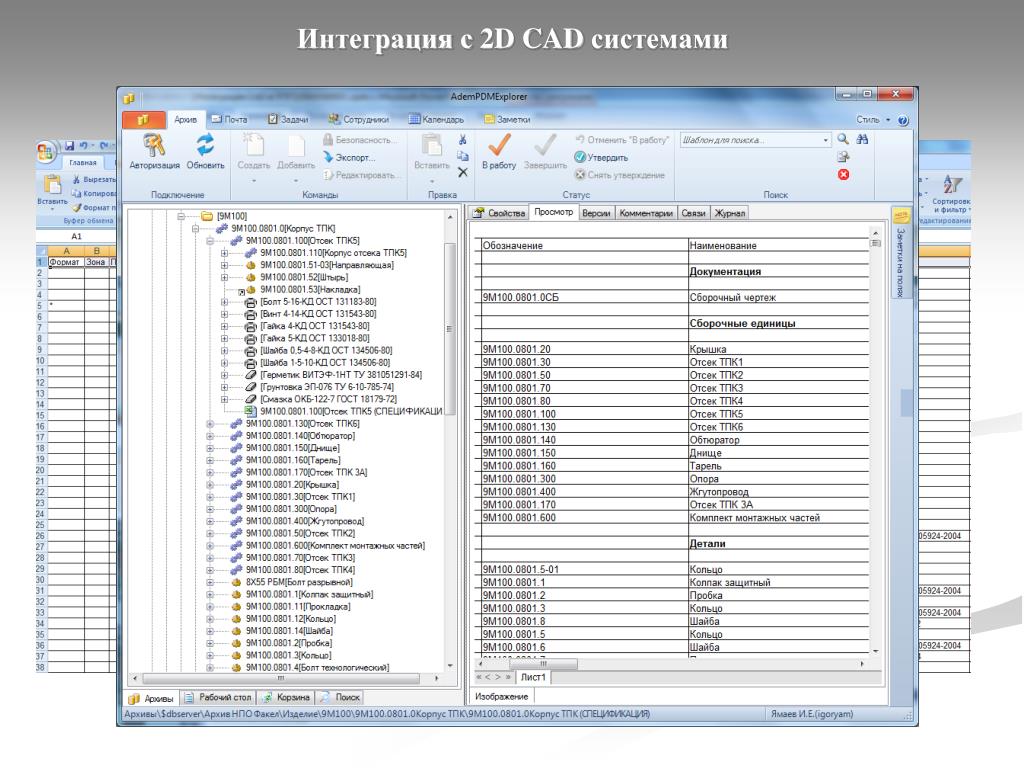Expand the 9М100.0801.150[Днище] tree node
1024x768 pixels.
pyautogui.click(x=210, y=449)
